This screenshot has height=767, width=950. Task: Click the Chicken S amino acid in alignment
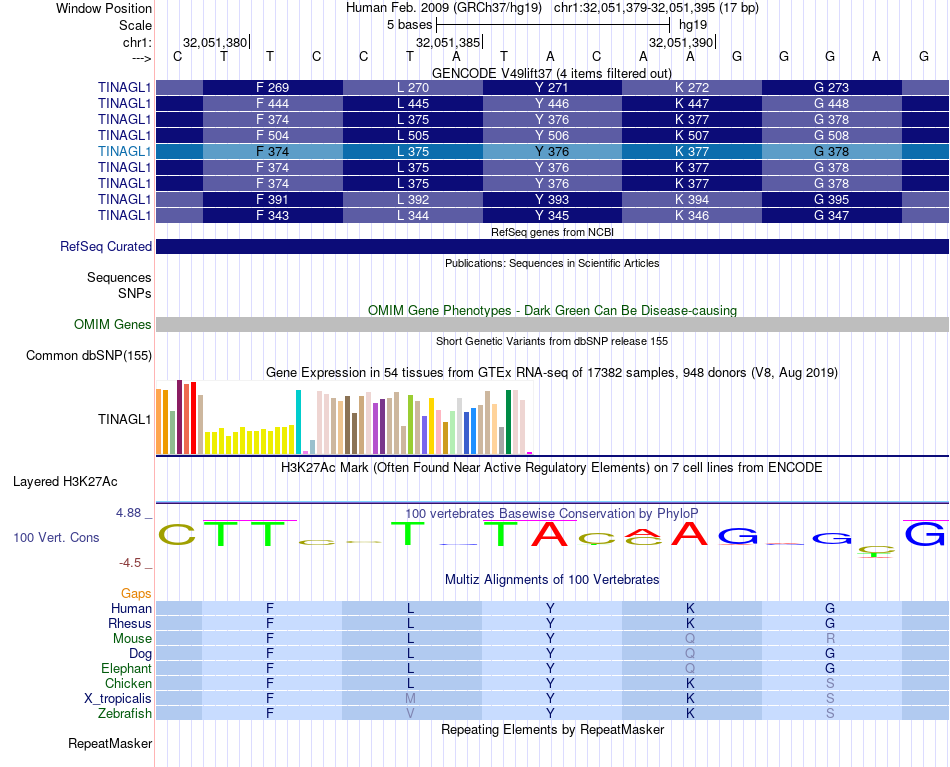pyautogui.click(x=830, y=683)
